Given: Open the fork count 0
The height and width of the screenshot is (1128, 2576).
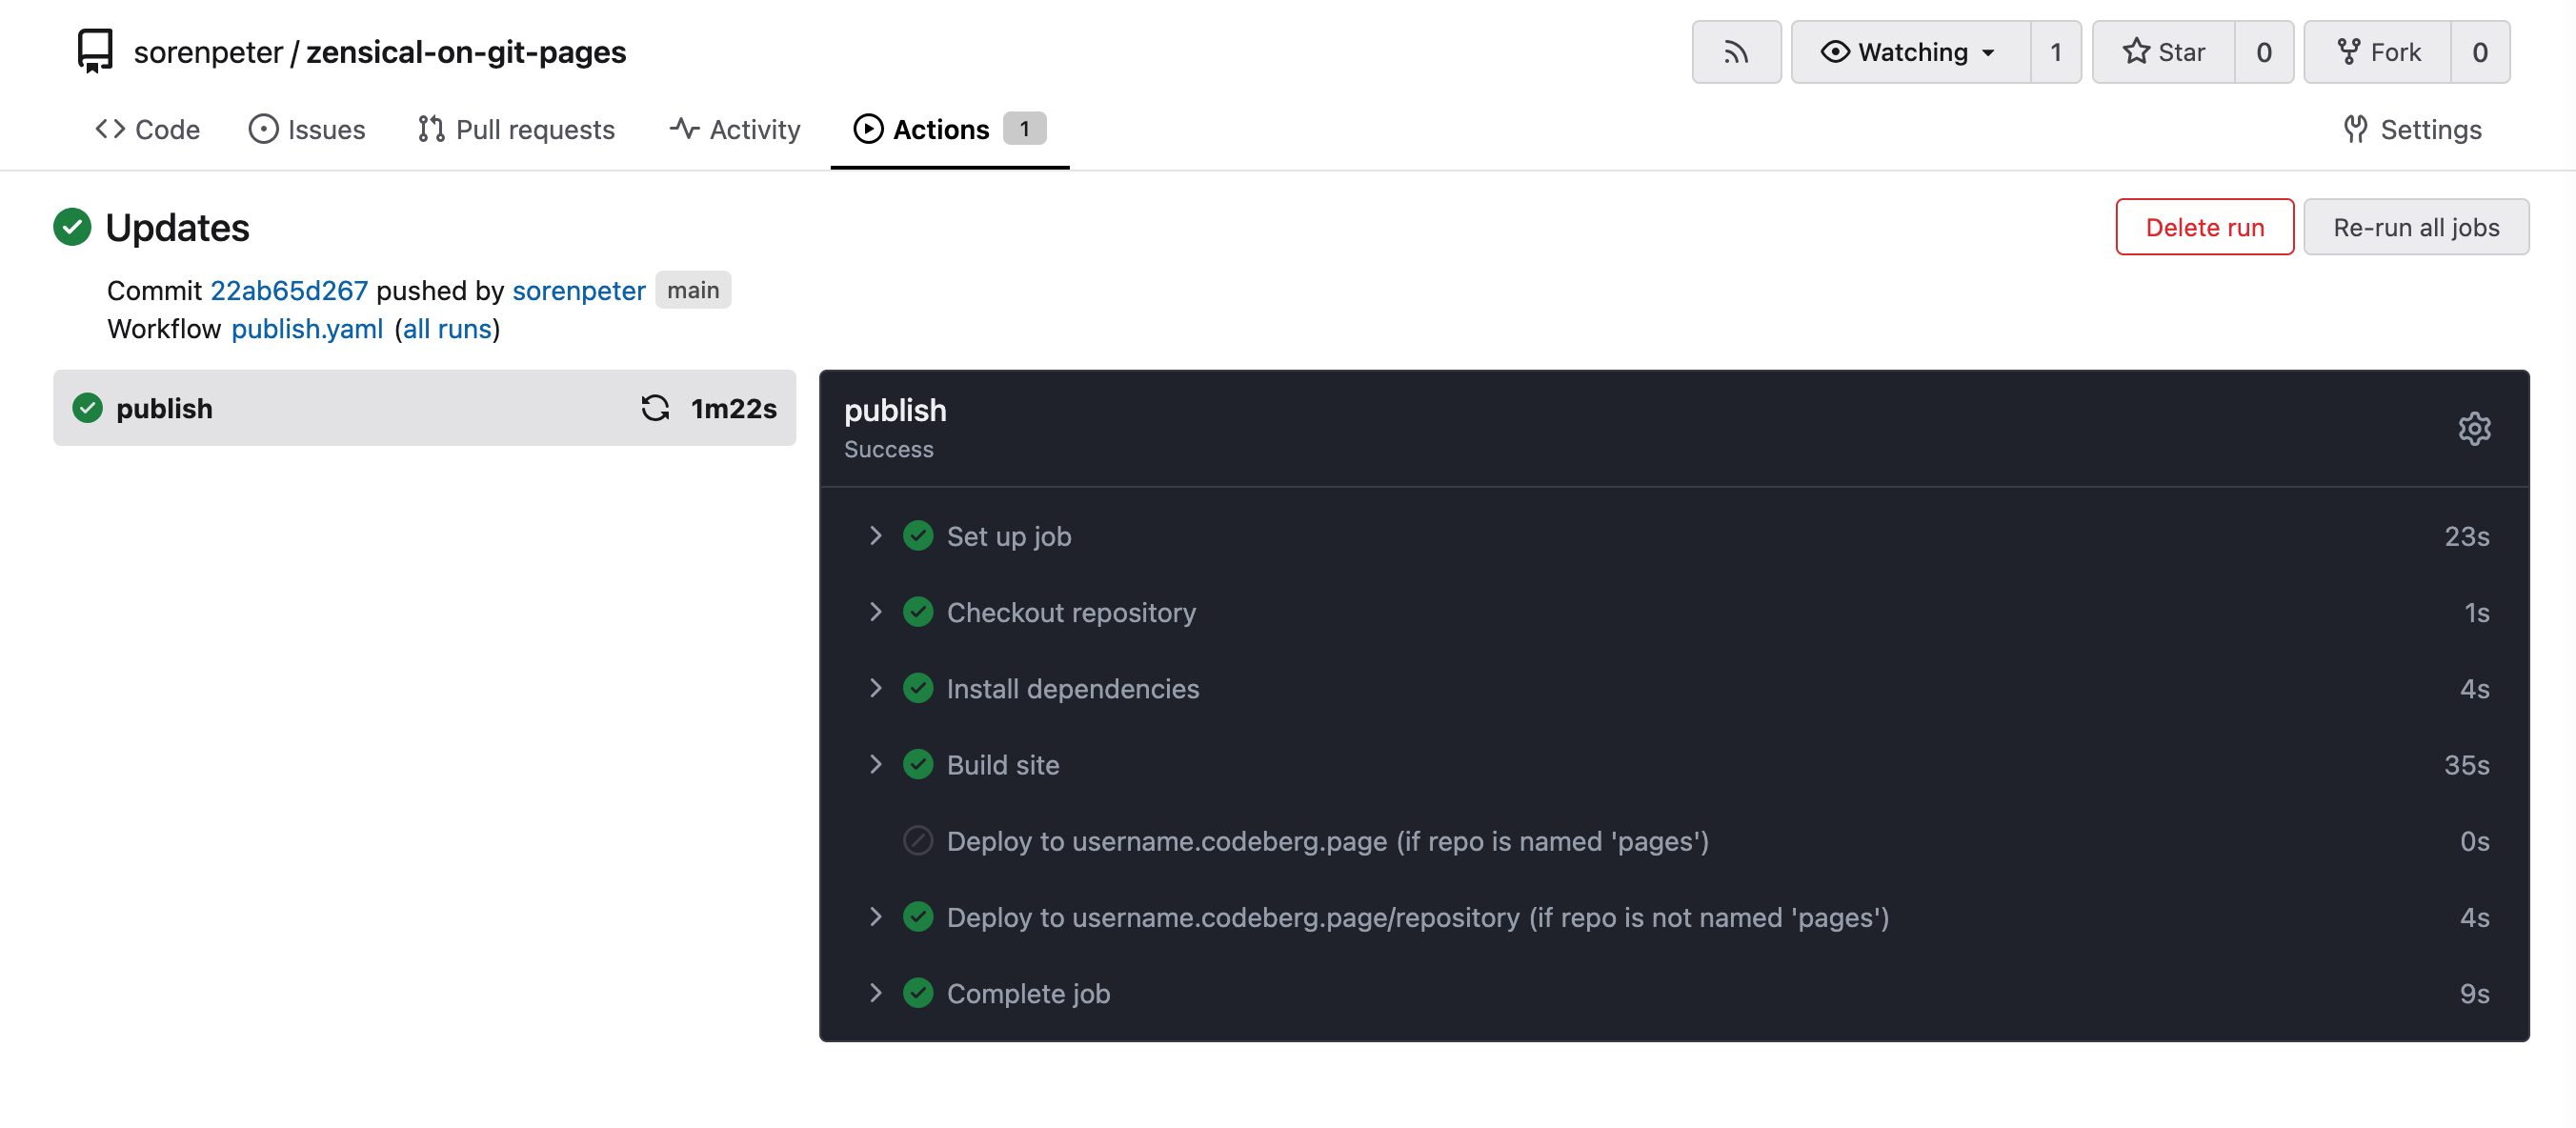Looking at the screenshot, I should point(2480,52).
